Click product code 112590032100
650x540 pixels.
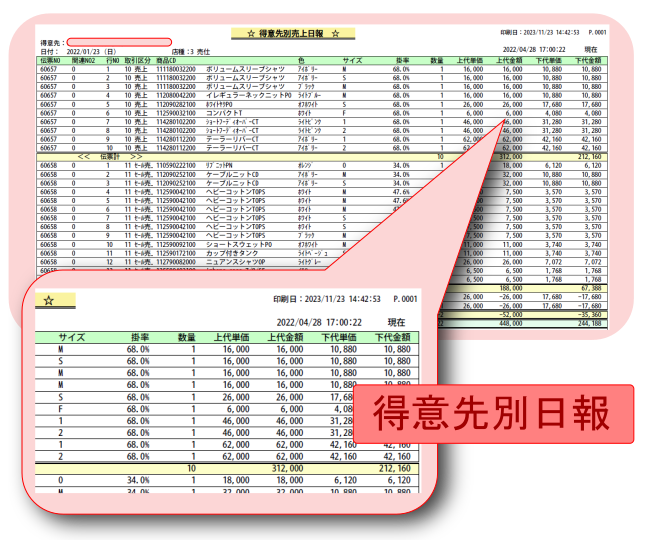[176, 113]
